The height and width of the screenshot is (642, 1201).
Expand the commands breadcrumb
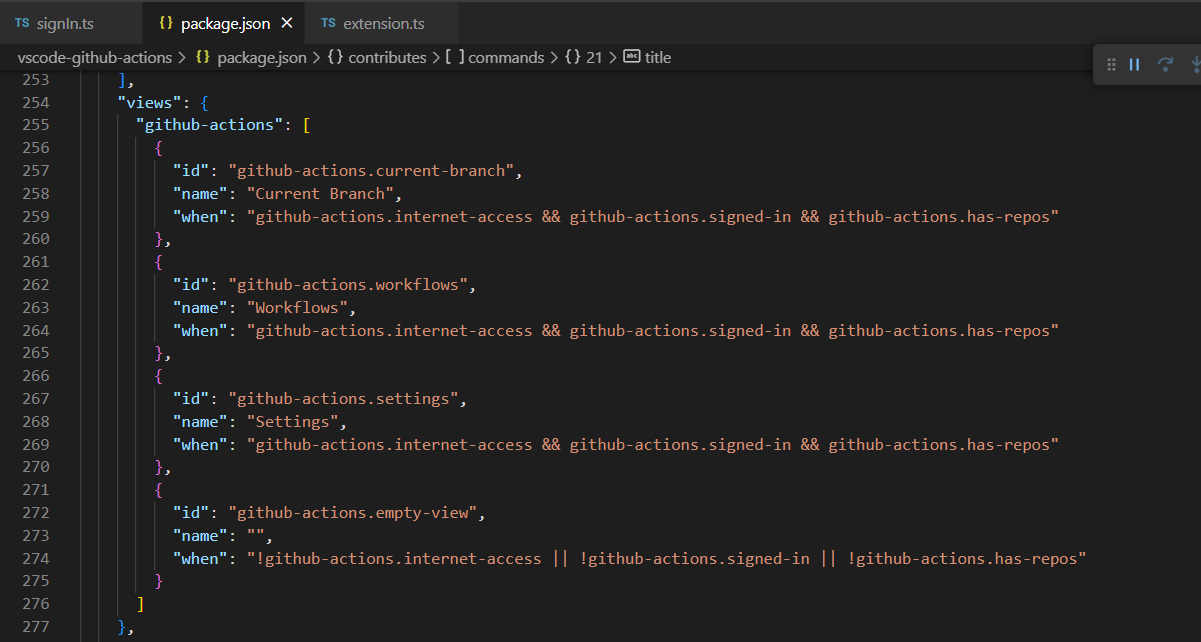pyautogui.click(x=496, y=57)
